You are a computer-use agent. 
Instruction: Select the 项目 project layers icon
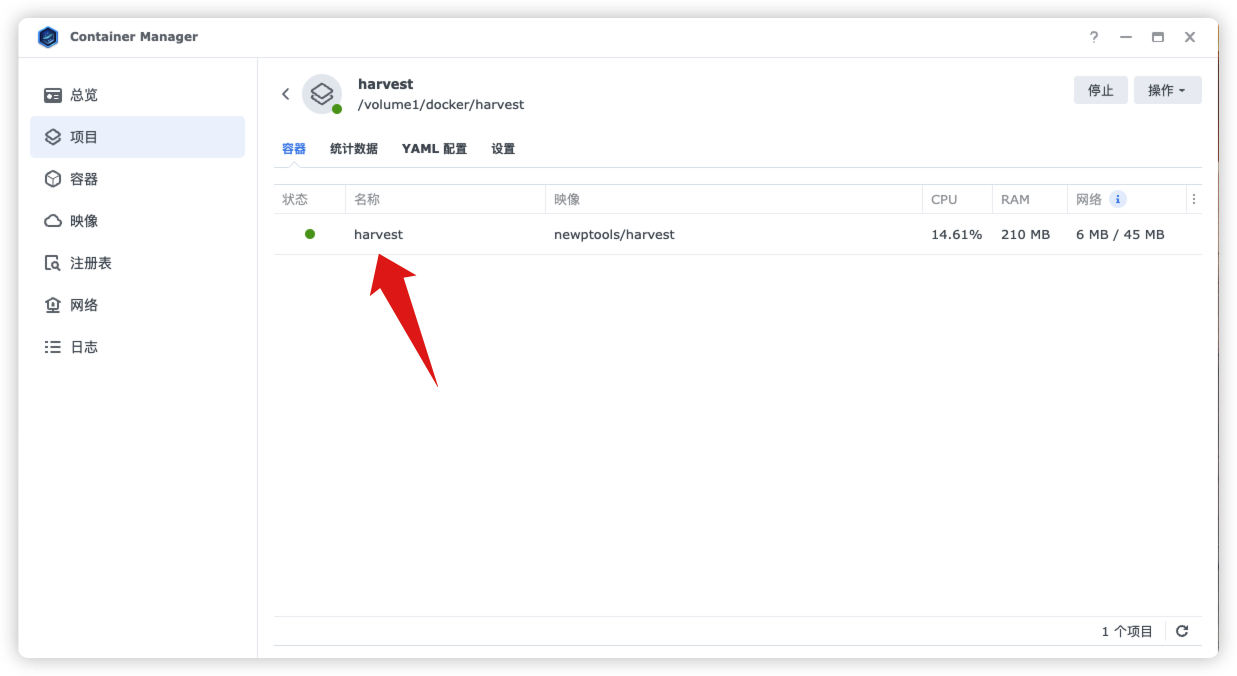point(53,137)
